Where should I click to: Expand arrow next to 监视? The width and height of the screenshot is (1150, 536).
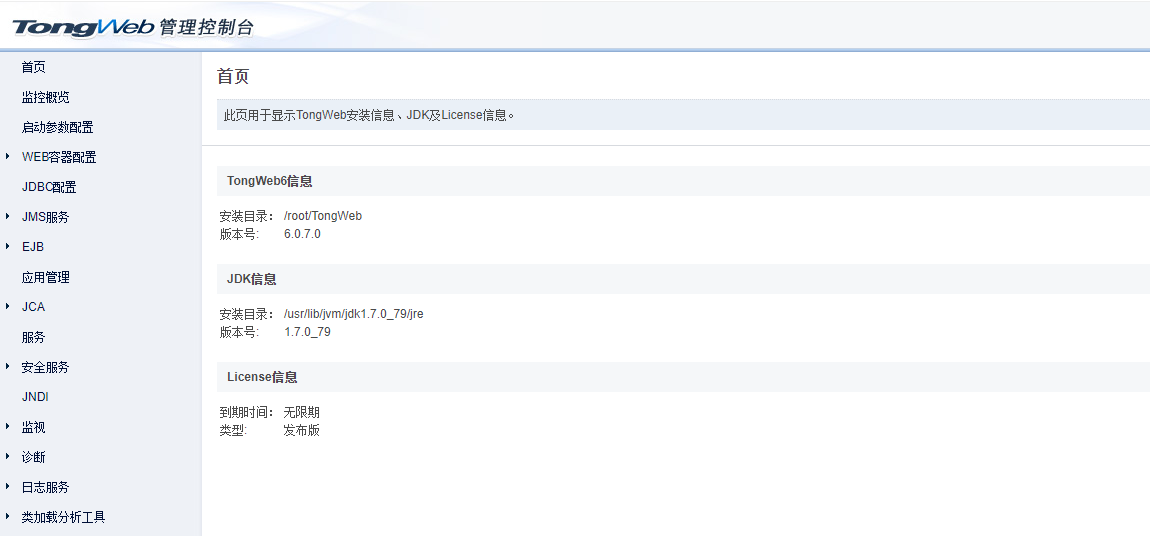tap(7, 426)
